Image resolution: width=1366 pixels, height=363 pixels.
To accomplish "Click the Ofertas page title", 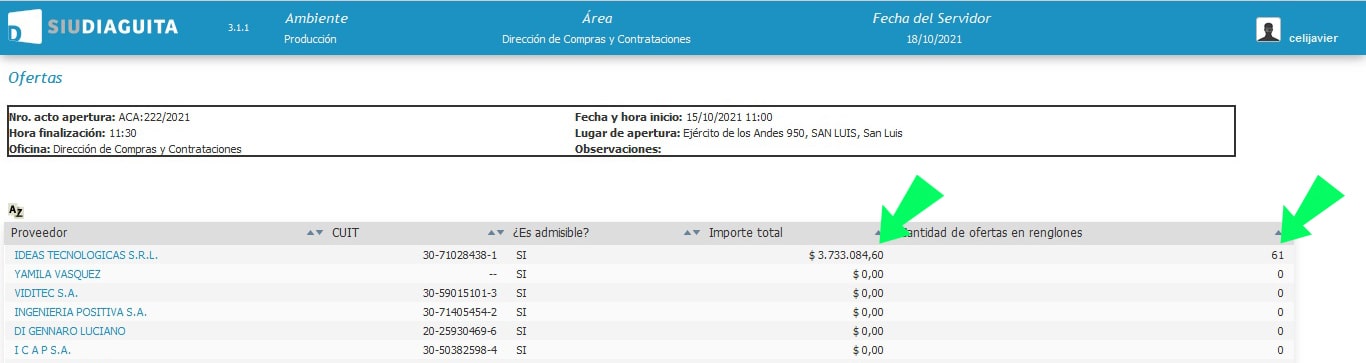I will [x=35, y=77].
